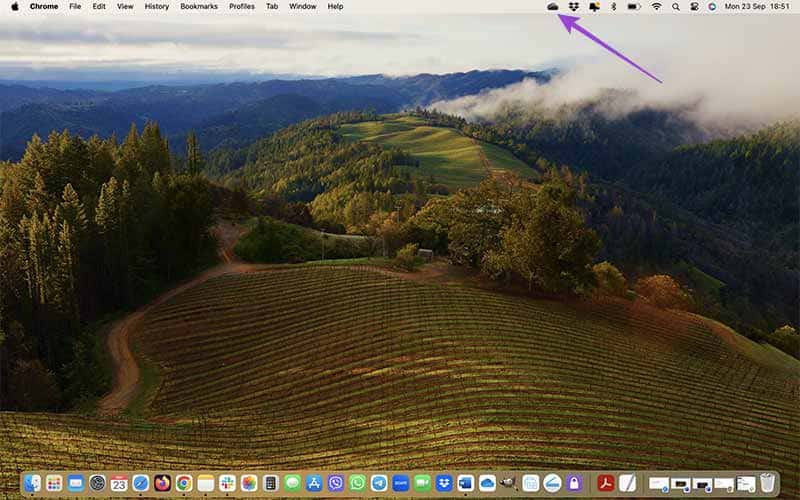
Task: Open minimized window thumbnail beside the Trash
Action: (x=745, y=483)
